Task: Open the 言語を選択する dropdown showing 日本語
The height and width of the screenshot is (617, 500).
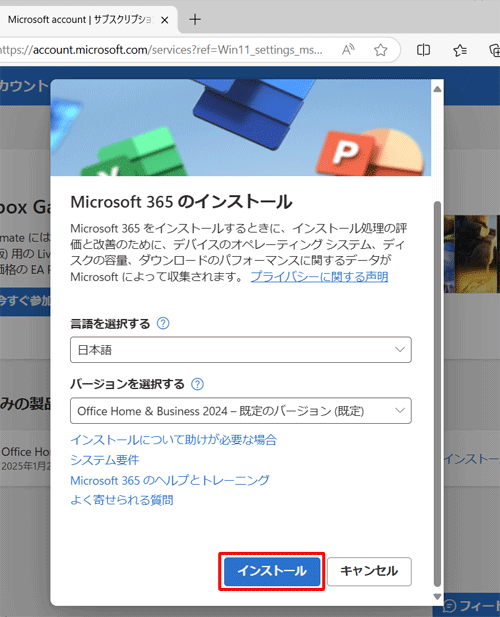Action: (241, 349)
